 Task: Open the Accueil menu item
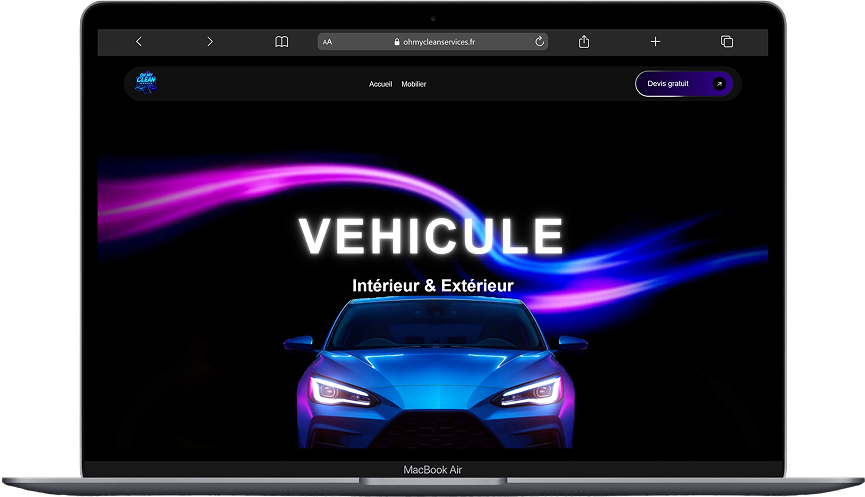click(x=381, y=84)
